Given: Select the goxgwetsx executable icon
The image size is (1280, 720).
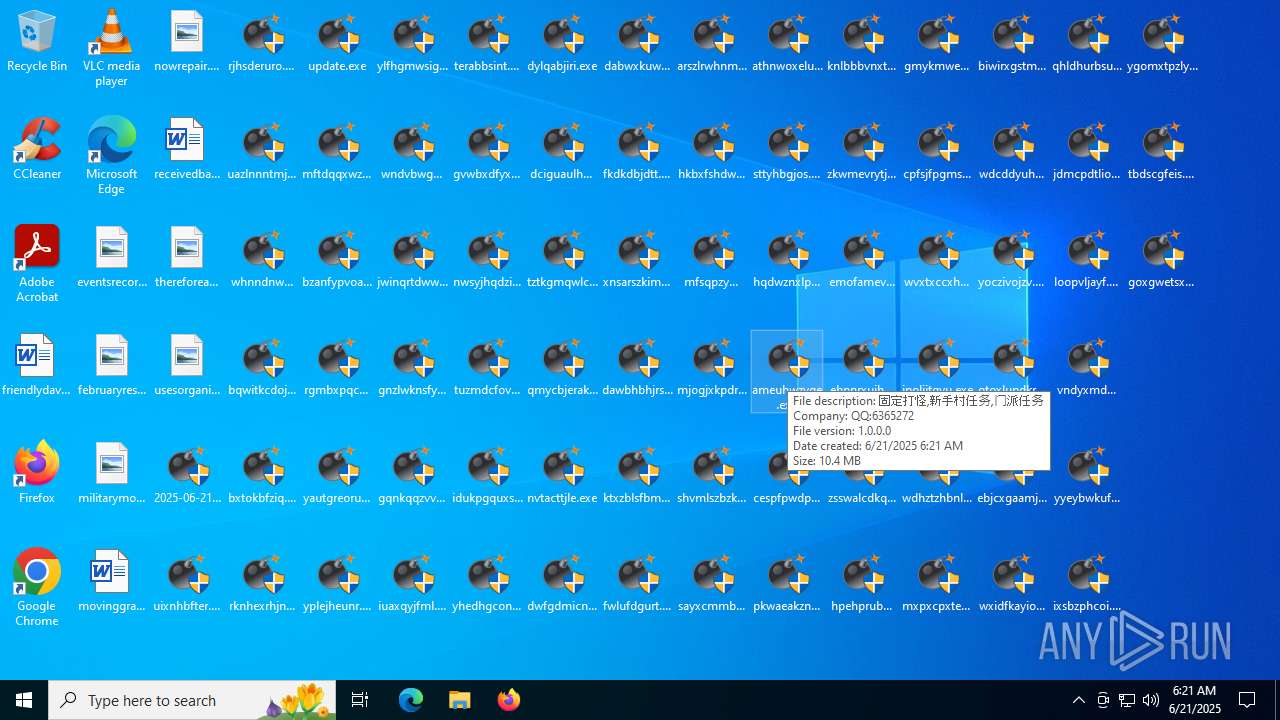Looking at the screenshot, I should tap(1162, 258).
